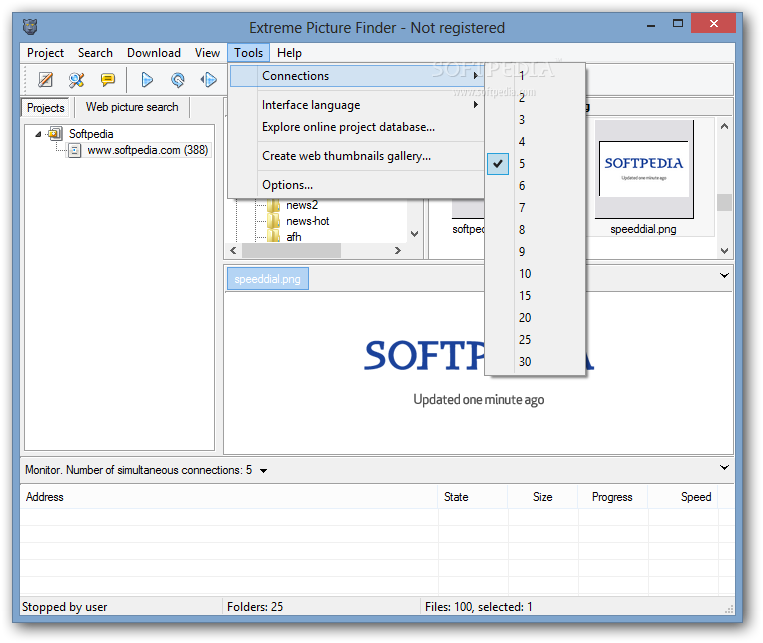Select 5 connections (checked option)
This screenshot has height=643, width=763.
pos(535,164)
